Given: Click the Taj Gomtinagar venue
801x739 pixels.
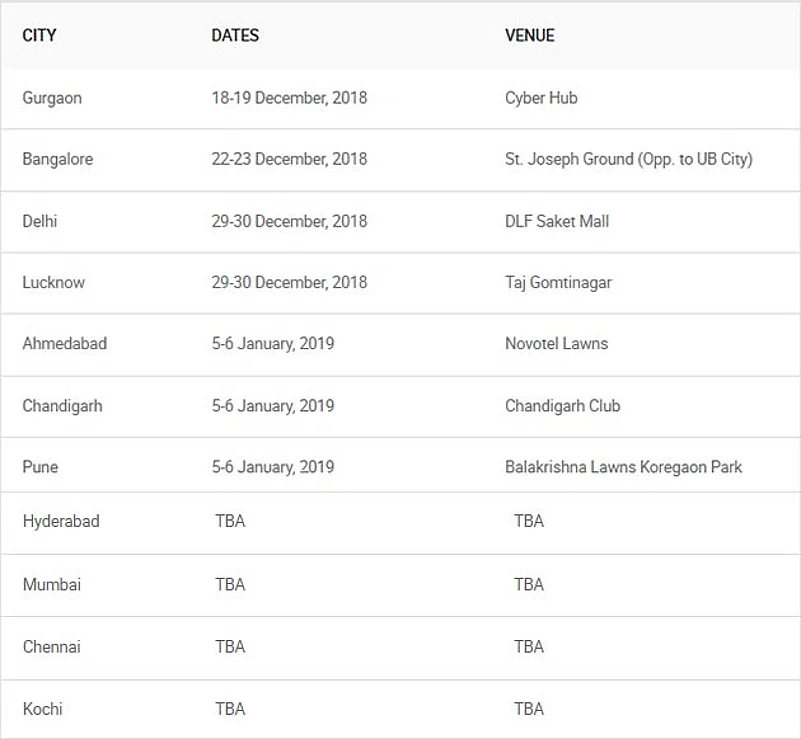Looking at the screenshot, I should [558, 282].
